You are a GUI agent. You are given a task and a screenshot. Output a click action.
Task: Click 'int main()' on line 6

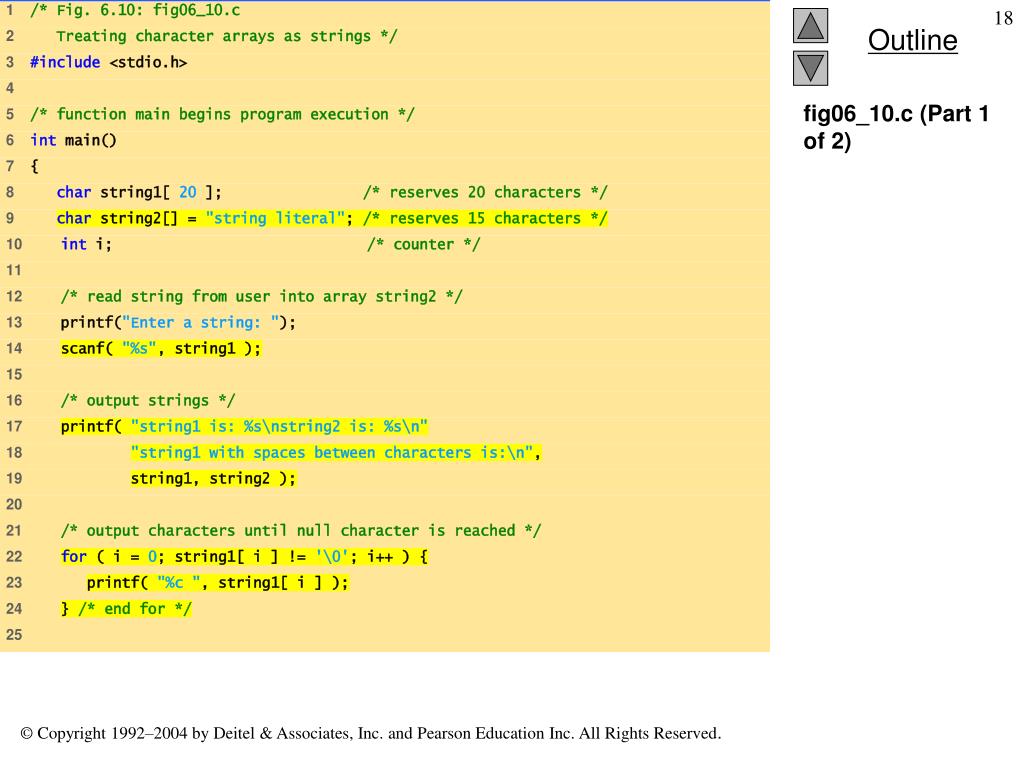pos(73,140)
